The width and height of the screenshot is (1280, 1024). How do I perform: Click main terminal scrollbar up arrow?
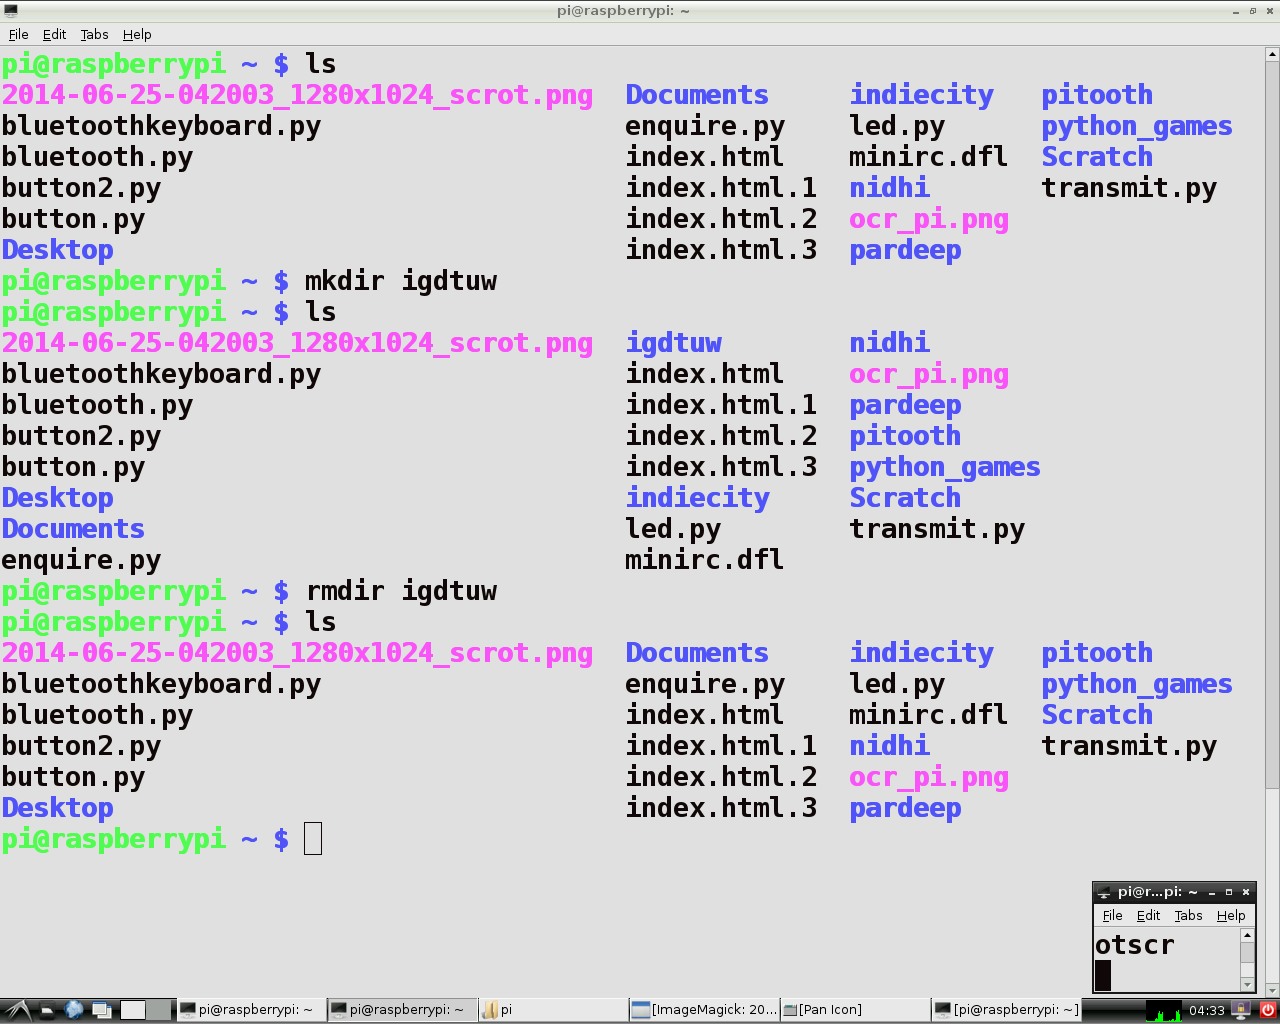coord(1272,55)
